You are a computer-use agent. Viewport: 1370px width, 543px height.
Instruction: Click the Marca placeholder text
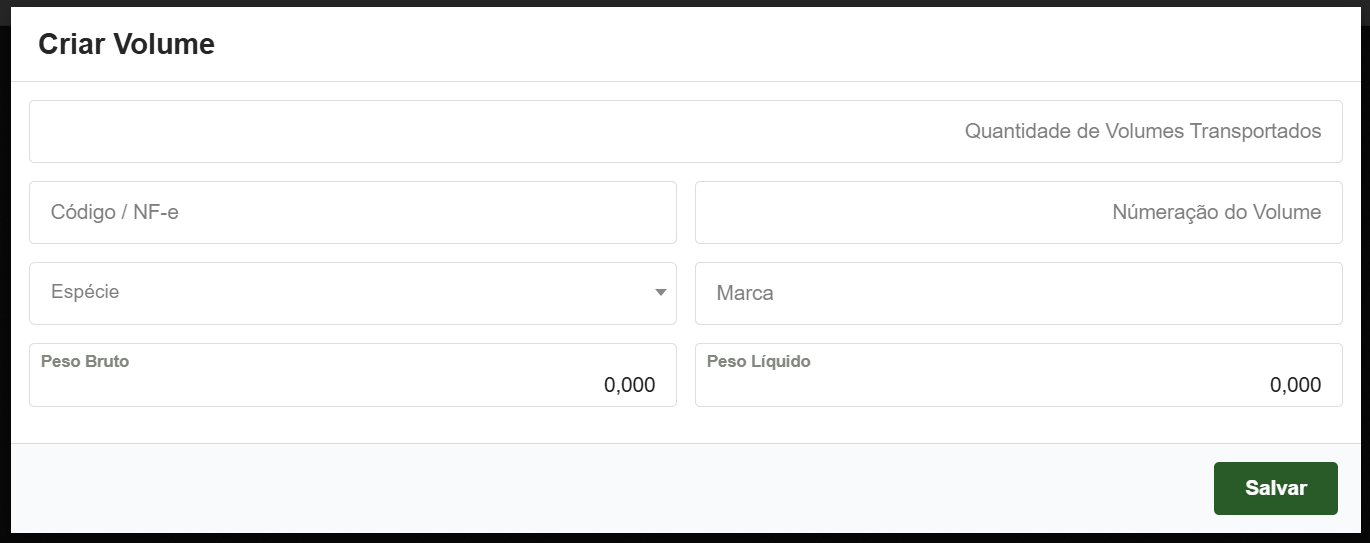tap(745, 293)
